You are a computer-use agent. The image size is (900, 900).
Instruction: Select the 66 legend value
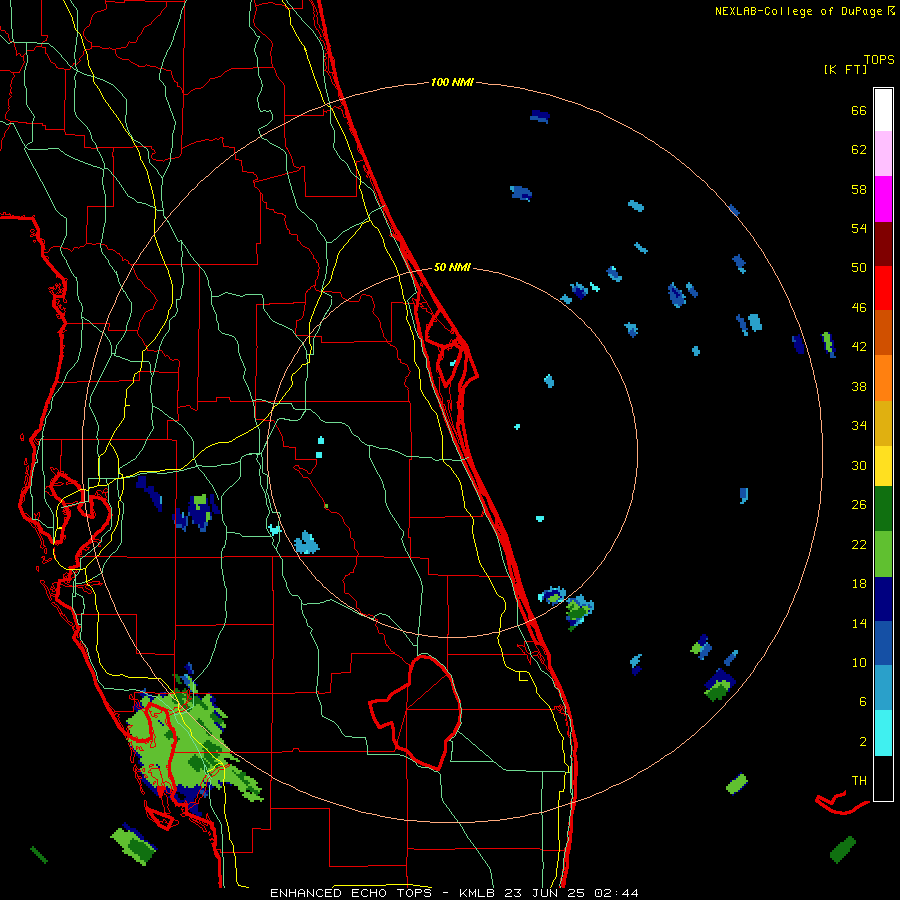click(x=859, y=111)
